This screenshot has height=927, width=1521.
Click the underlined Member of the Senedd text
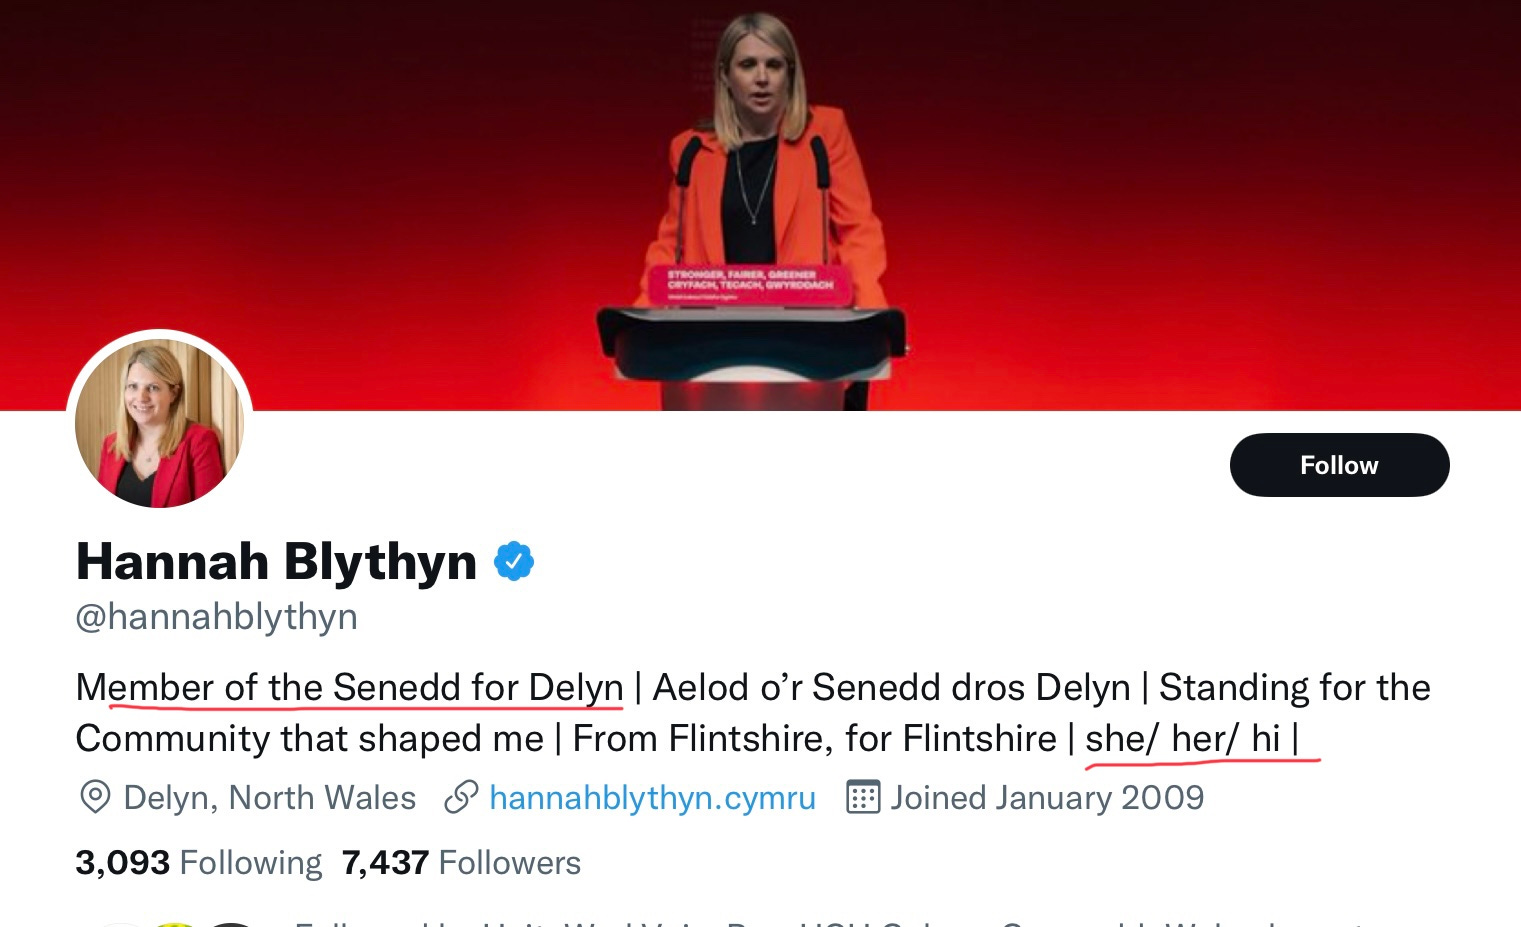click(350, 688)
